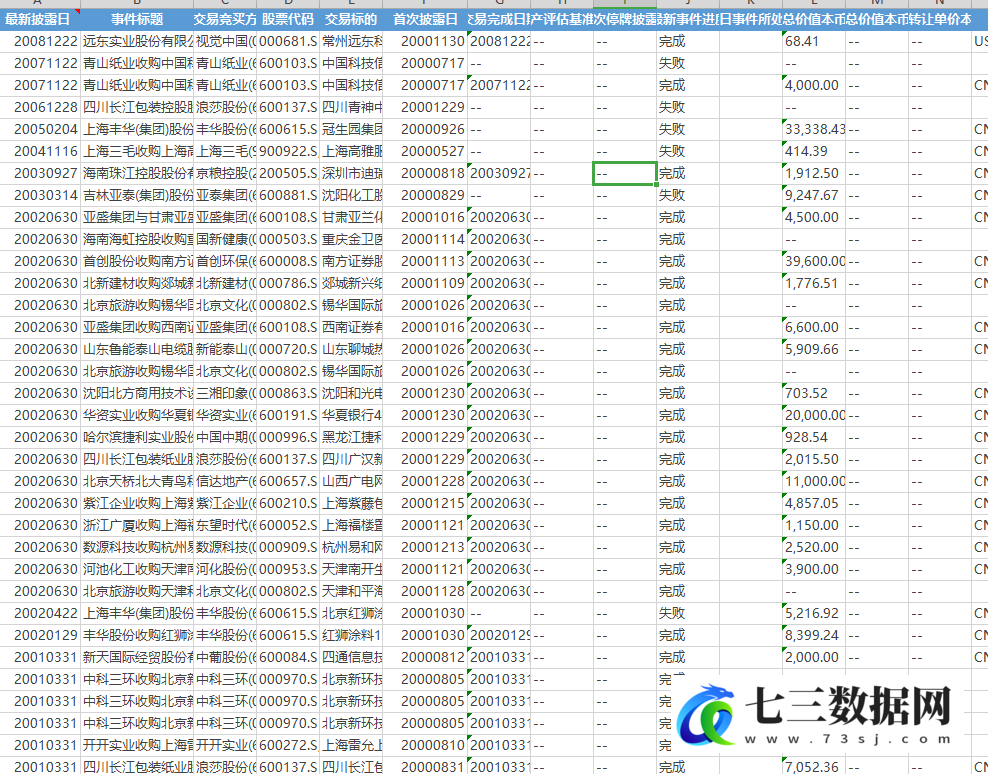This screenshot has height=774, width=988.
Task: Click first disclosure date 20000926
Action: tap(425, 129)
